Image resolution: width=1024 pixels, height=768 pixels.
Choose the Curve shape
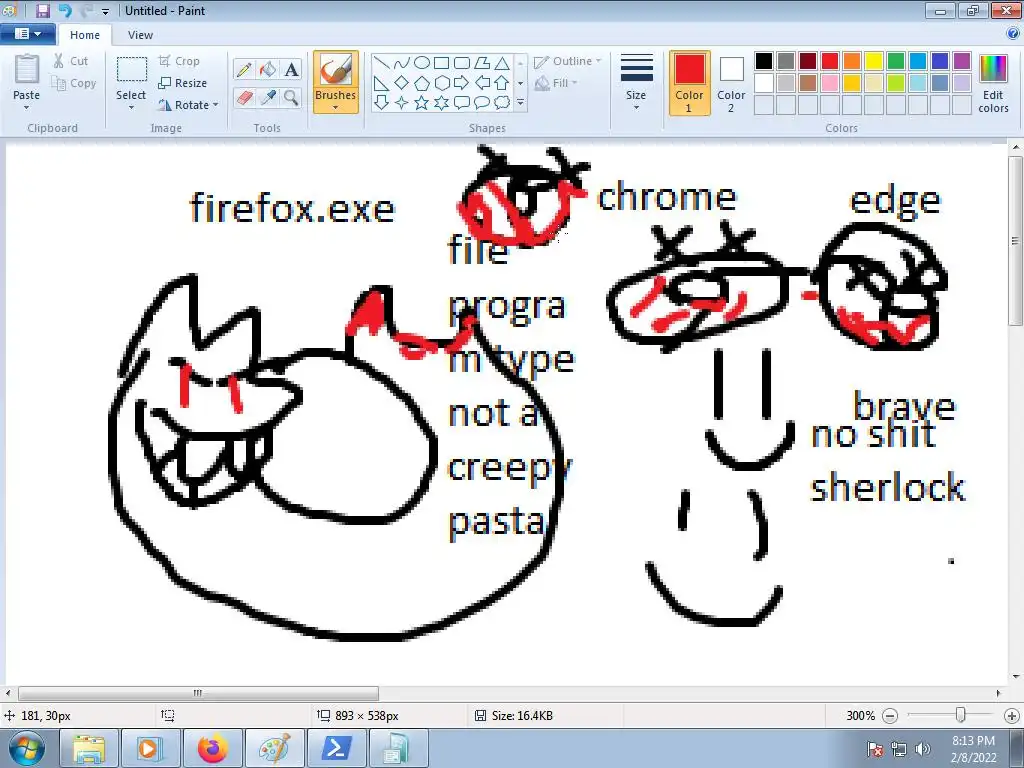point(402,63)
